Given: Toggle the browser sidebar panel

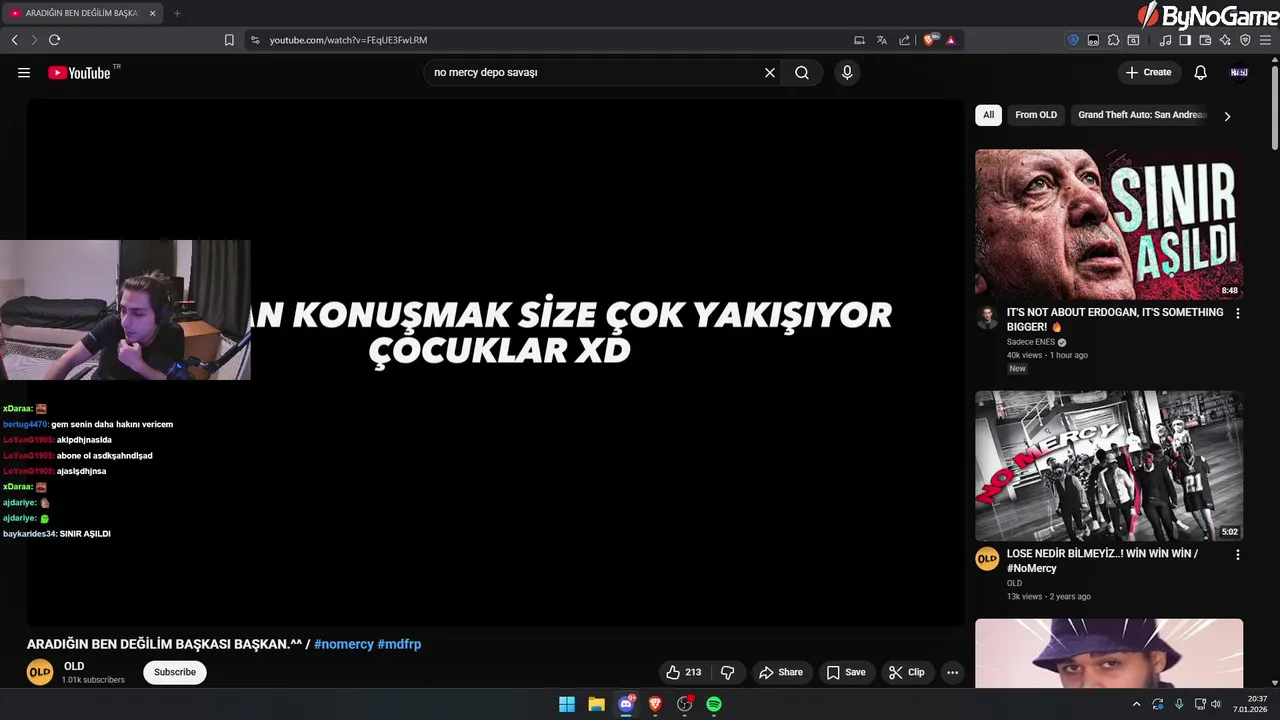Looking at the screenshot, I should (1185, 40).
